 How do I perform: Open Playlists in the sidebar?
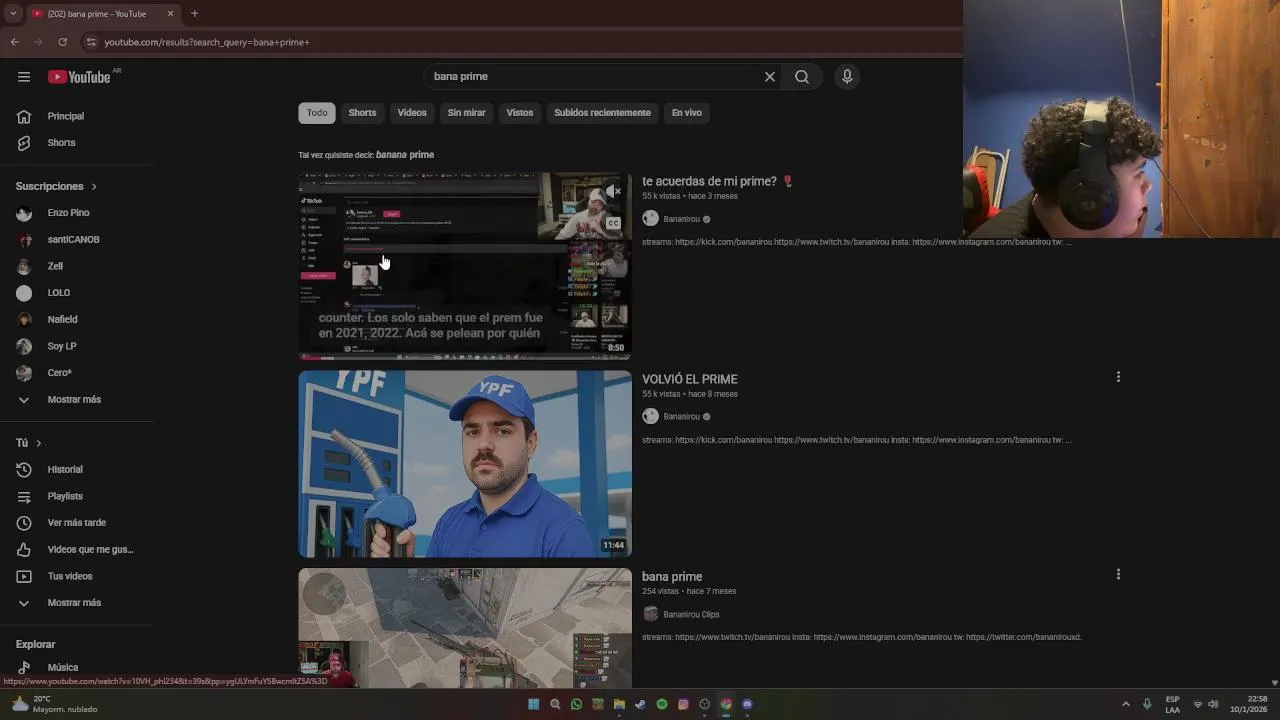[x=77, y=496]
